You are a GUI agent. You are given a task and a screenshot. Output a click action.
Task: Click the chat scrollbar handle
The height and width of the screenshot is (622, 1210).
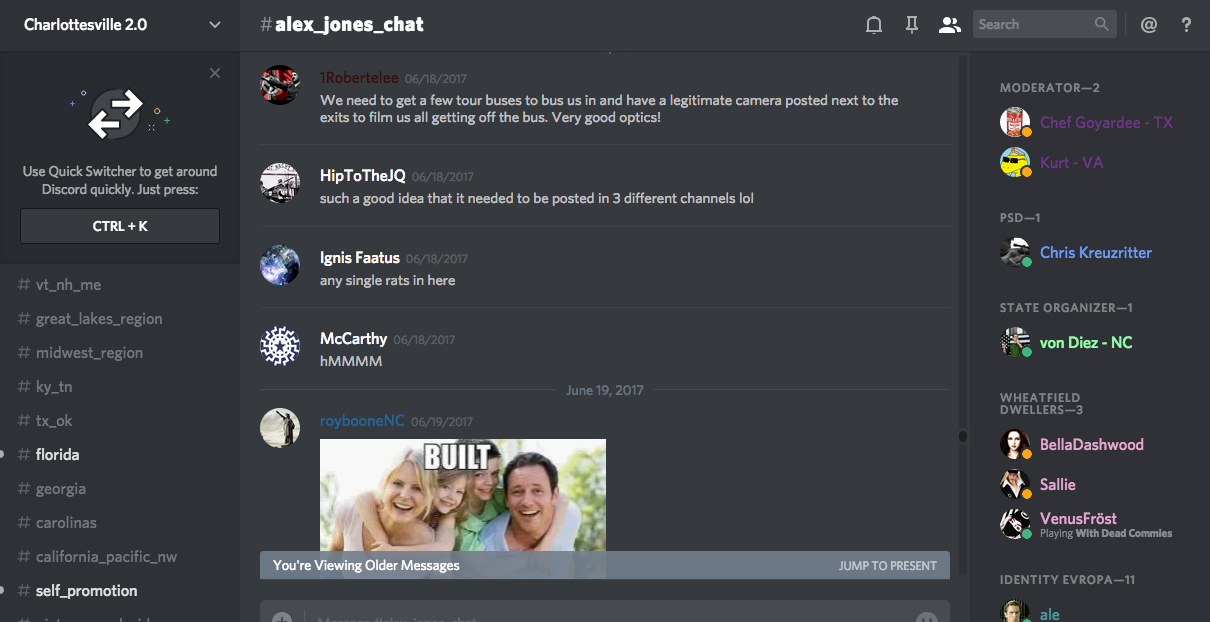coord(963,436)
